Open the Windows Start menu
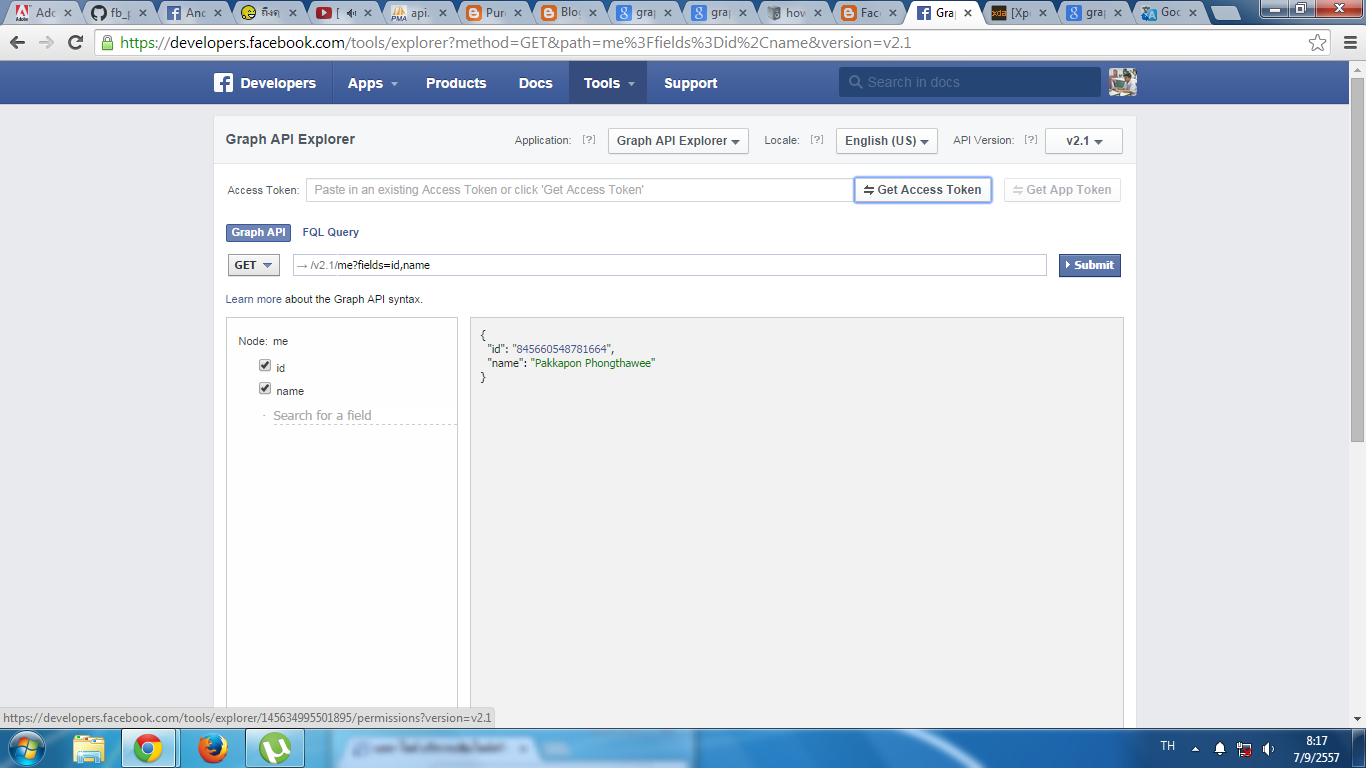Image resolution: width=1366 pixels, height=768 pixels. [x=26, y=748]
